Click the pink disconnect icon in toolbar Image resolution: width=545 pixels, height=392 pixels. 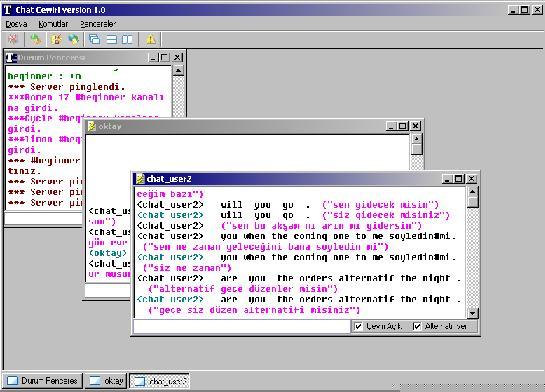point(13,39)
